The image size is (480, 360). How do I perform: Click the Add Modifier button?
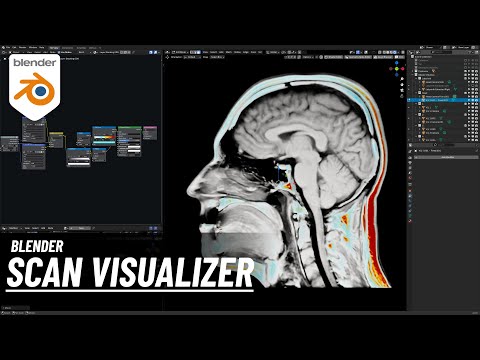pyautogui.click(x=445, y=157)
